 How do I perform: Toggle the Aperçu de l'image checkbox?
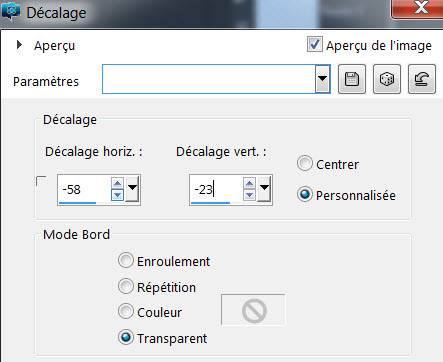tap(314, 44)
